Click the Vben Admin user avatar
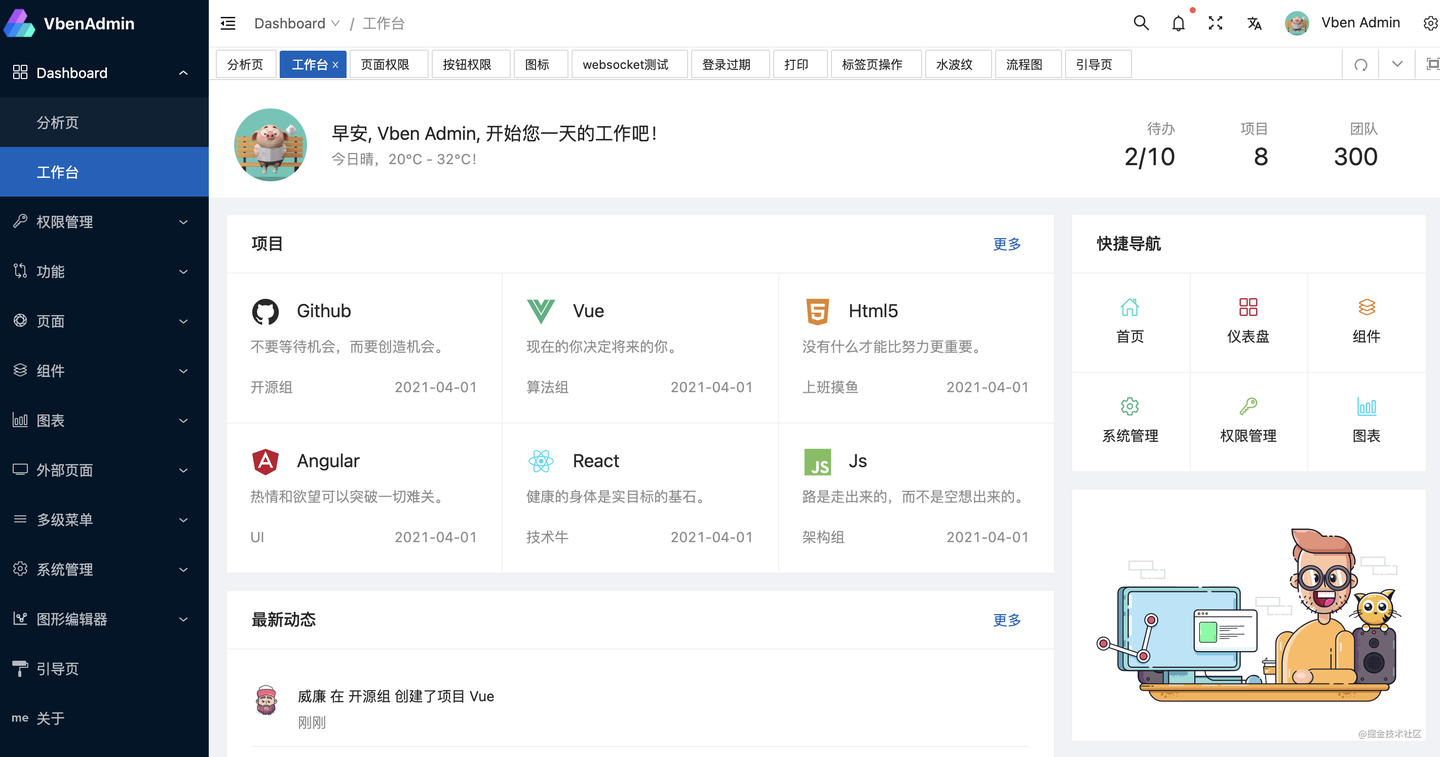The image size is (1440, 757). (1297, 22)
